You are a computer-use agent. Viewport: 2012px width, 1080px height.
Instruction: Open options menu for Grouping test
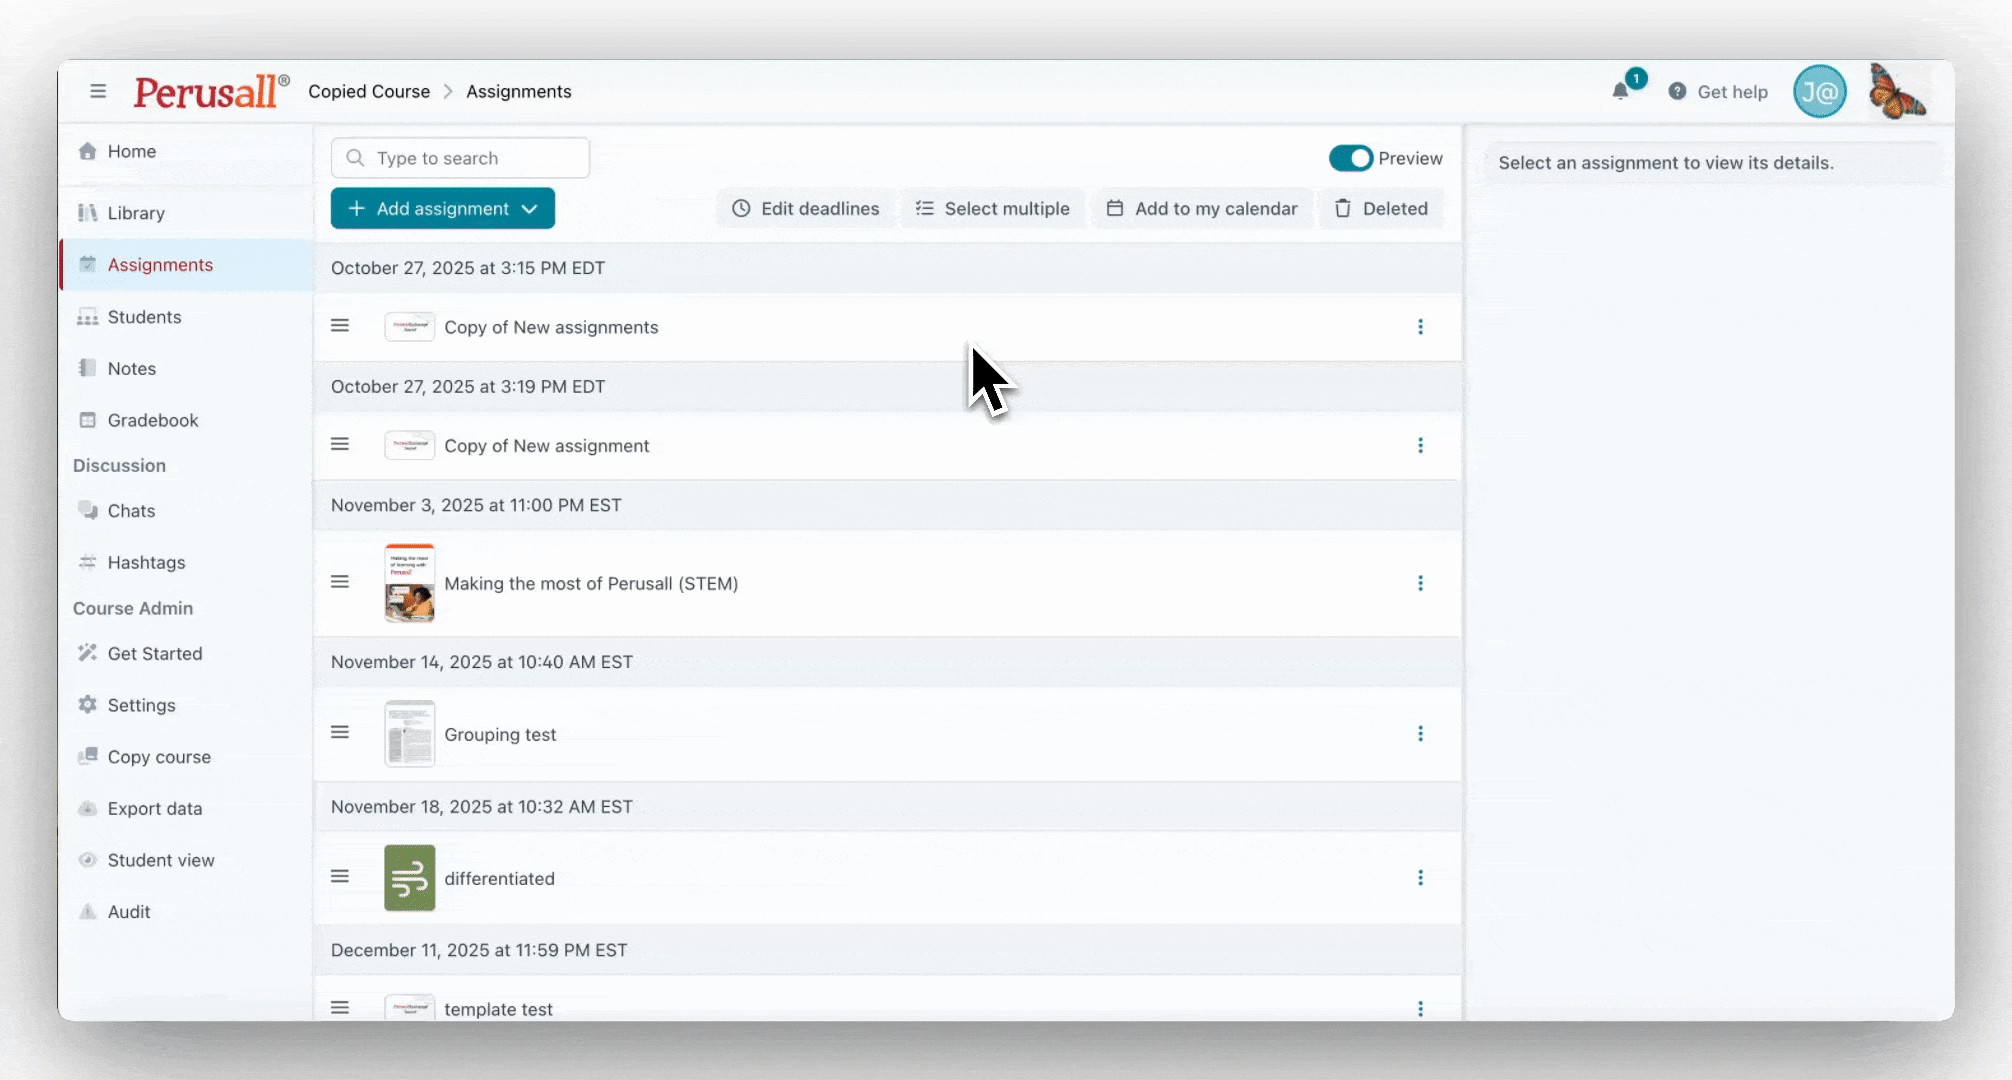pos(1420,734)
